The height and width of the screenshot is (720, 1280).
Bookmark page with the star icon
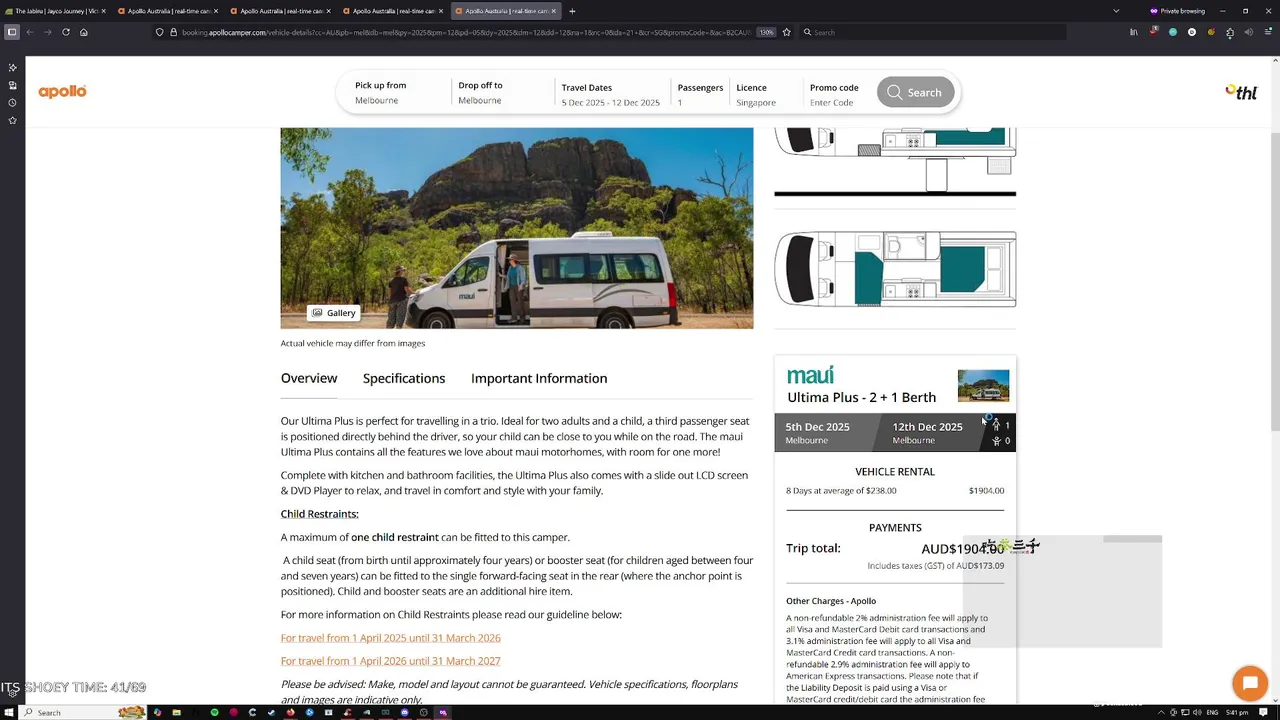(x=787, y=32)
